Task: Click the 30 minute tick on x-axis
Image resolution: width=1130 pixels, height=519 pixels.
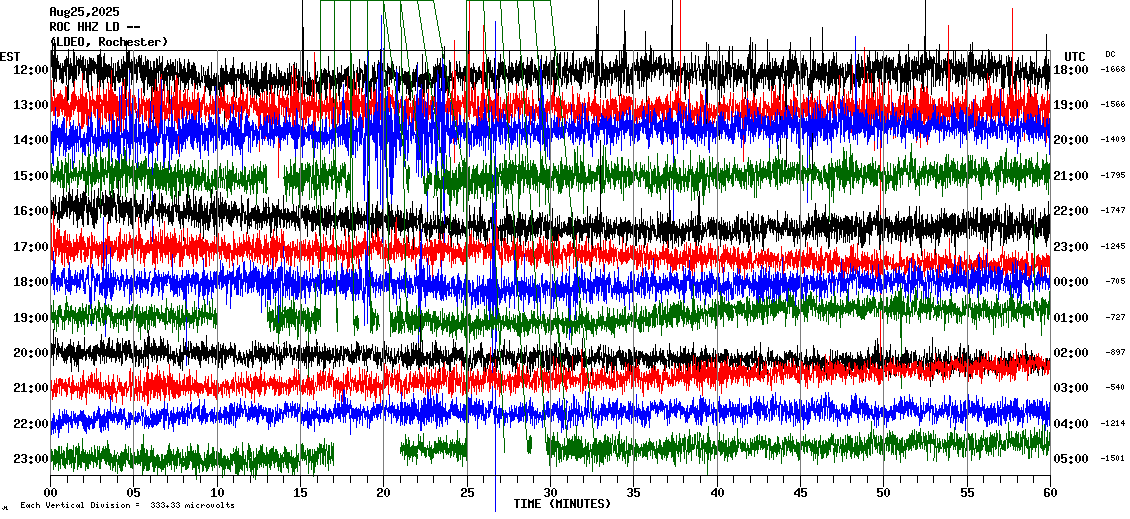Action: (550, 493)
